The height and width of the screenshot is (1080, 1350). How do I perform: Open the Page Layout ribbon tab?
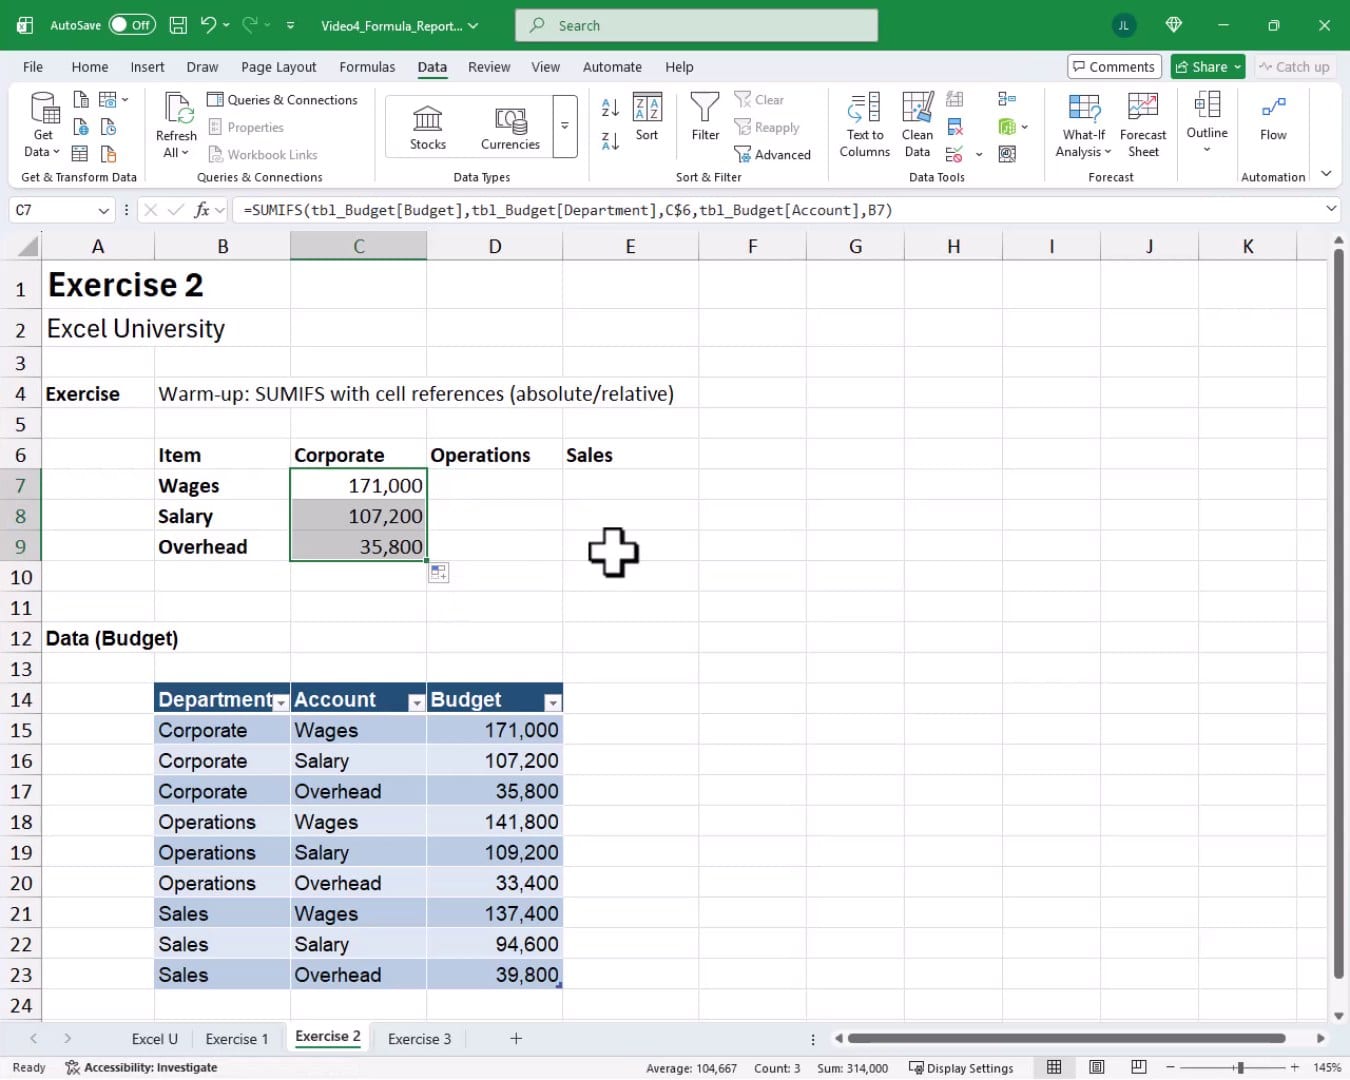278,67
